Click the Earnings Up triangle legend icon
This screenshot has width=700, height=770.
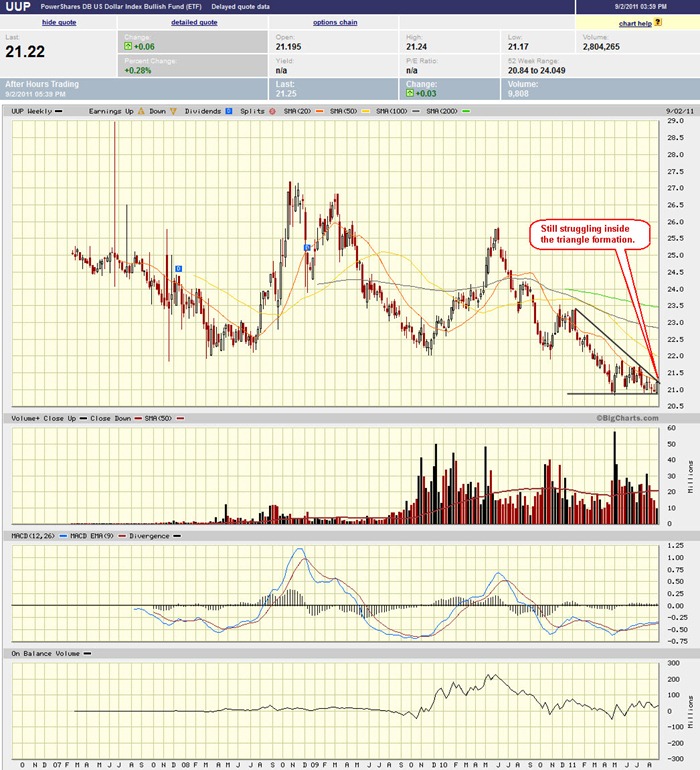tap(141, 111)
